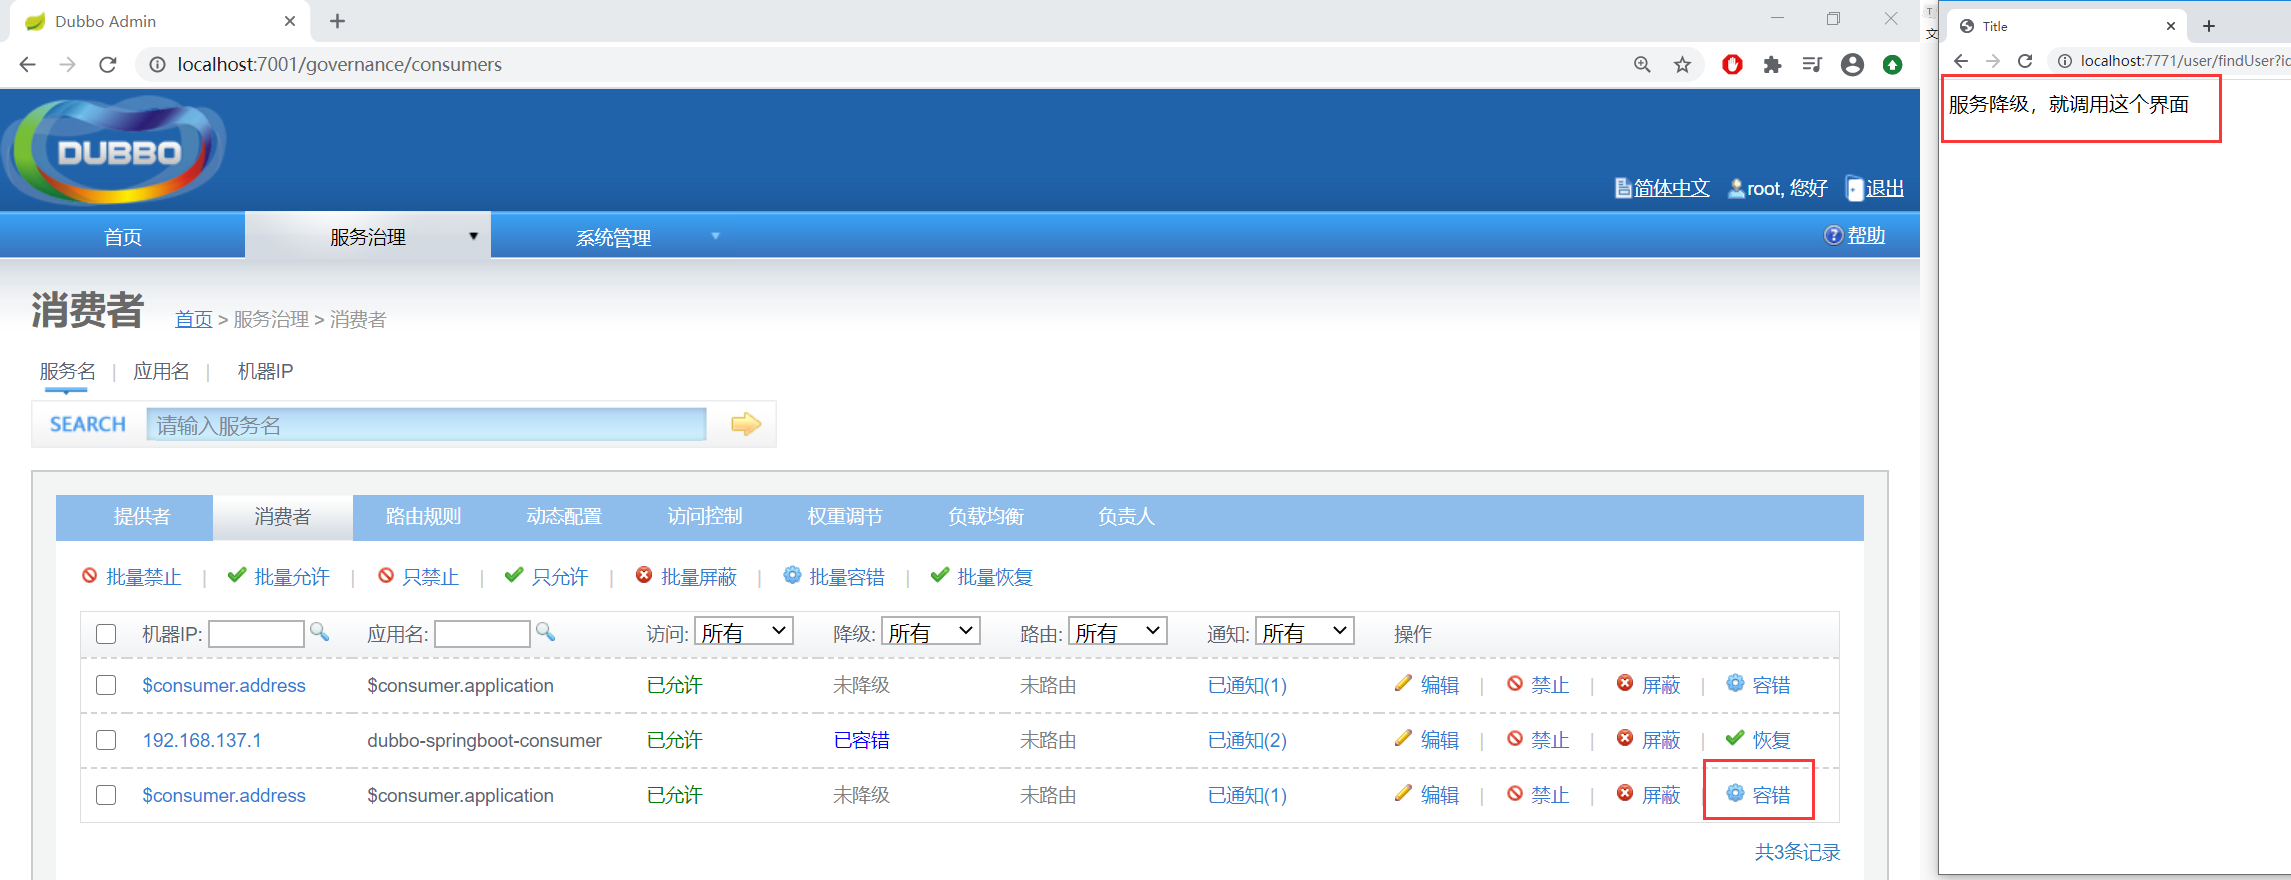
Task: Expand the 系统管理 menu
Action: tap(613, 237)
